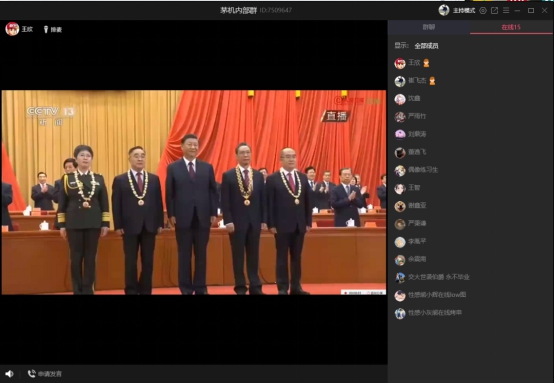This screenshot has width=554, height=383.
Task: Click the host avatar beside 主持模式
Action: point(444,10)
